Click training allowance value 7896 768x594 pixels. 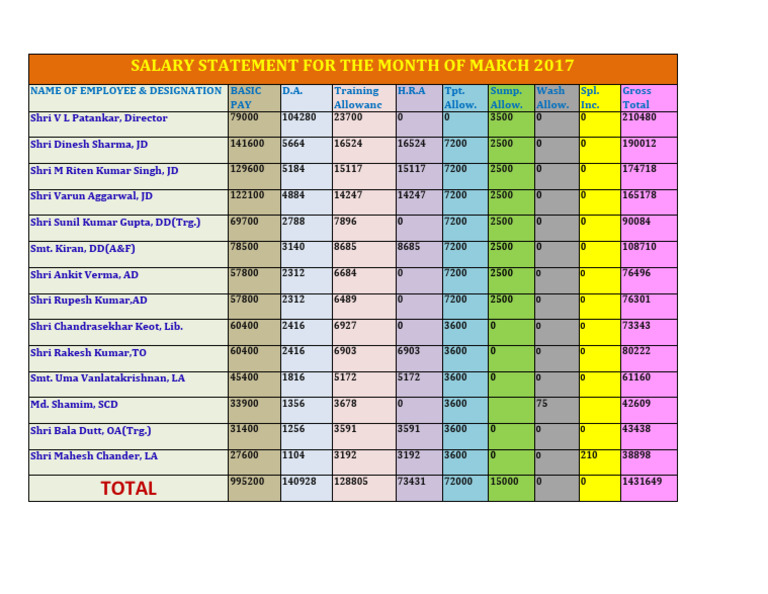(345, 221)
